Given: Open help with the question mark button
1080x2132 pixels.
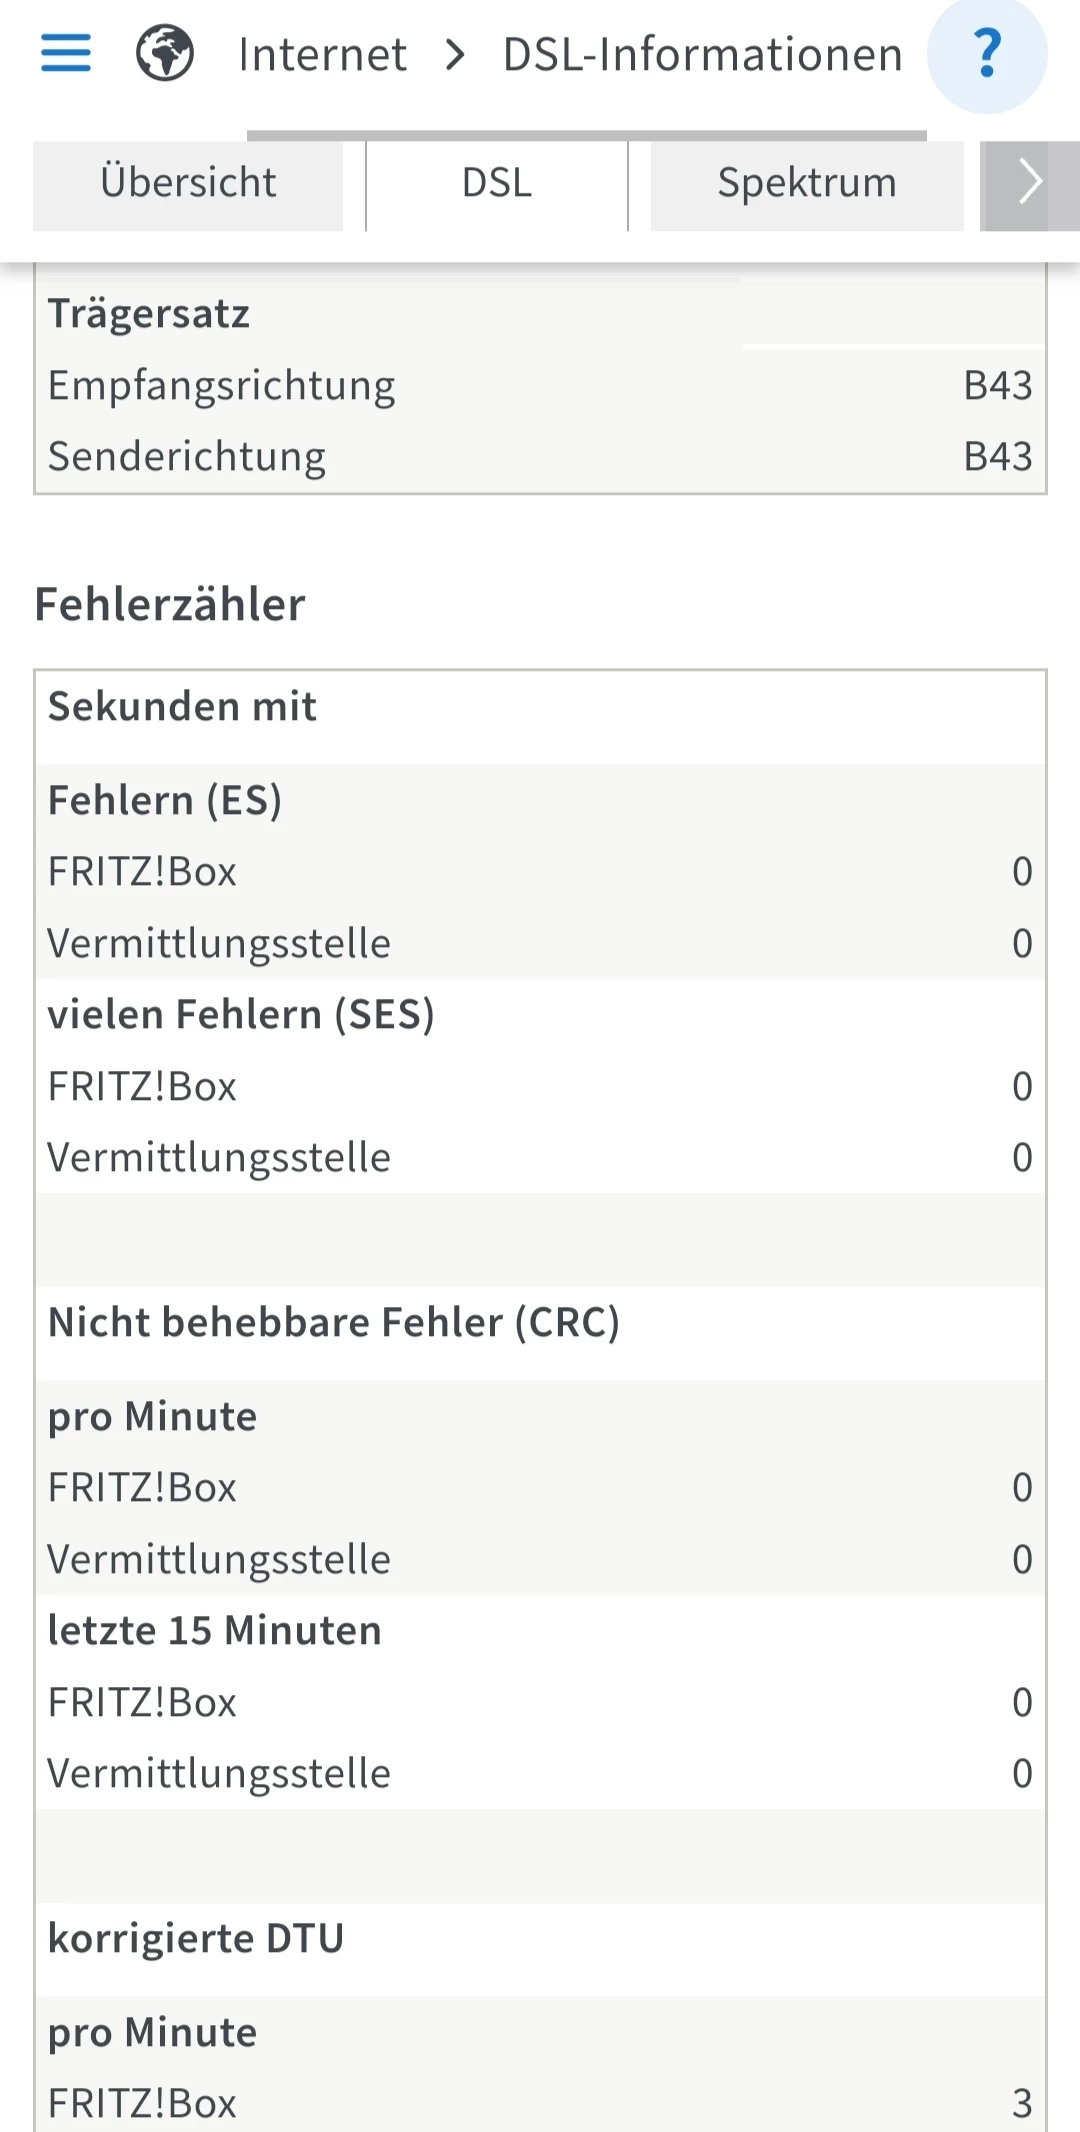Looking at the screenshot, I should [x=987, y=55].
